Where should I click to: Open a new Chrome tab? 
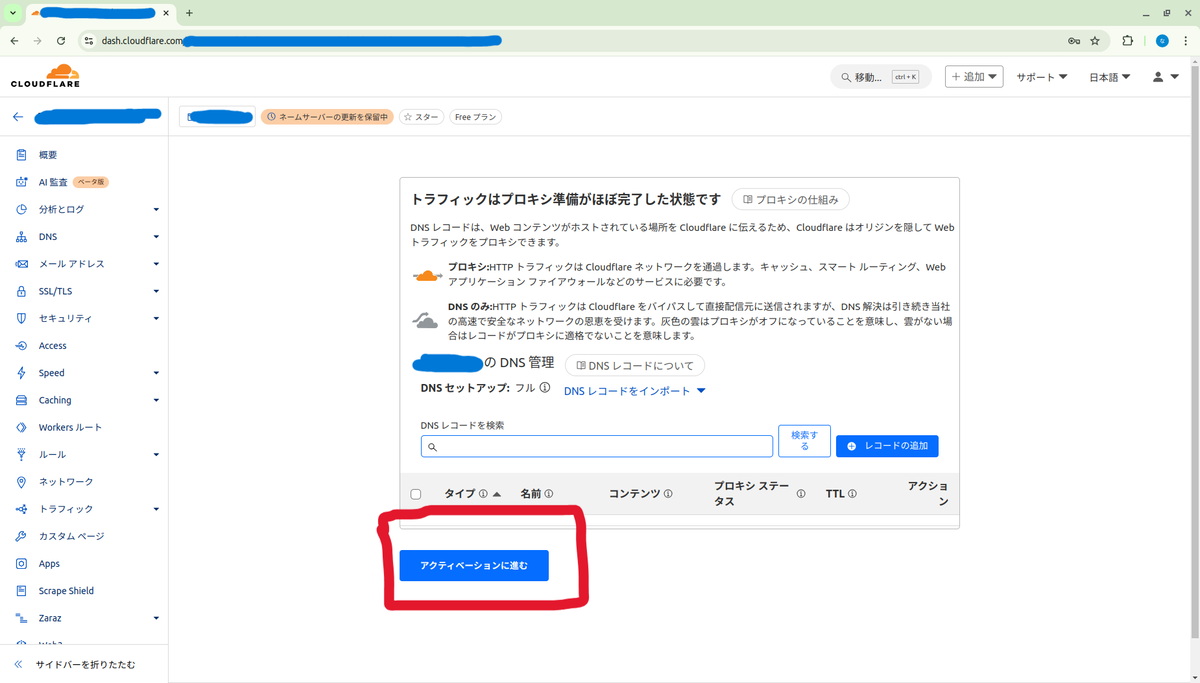(x=189, y=13)
